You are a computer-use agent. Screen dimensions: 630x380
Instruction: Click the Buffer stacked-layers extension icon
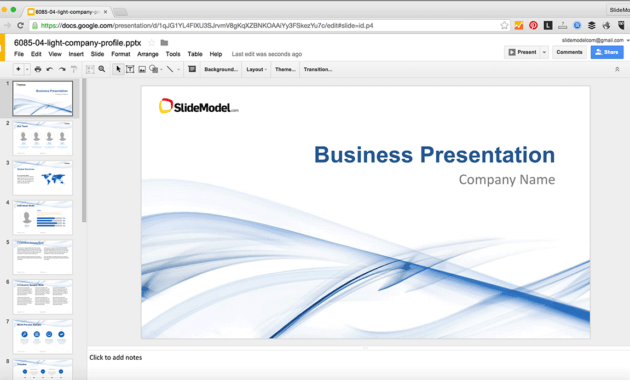tap(591, 25)
